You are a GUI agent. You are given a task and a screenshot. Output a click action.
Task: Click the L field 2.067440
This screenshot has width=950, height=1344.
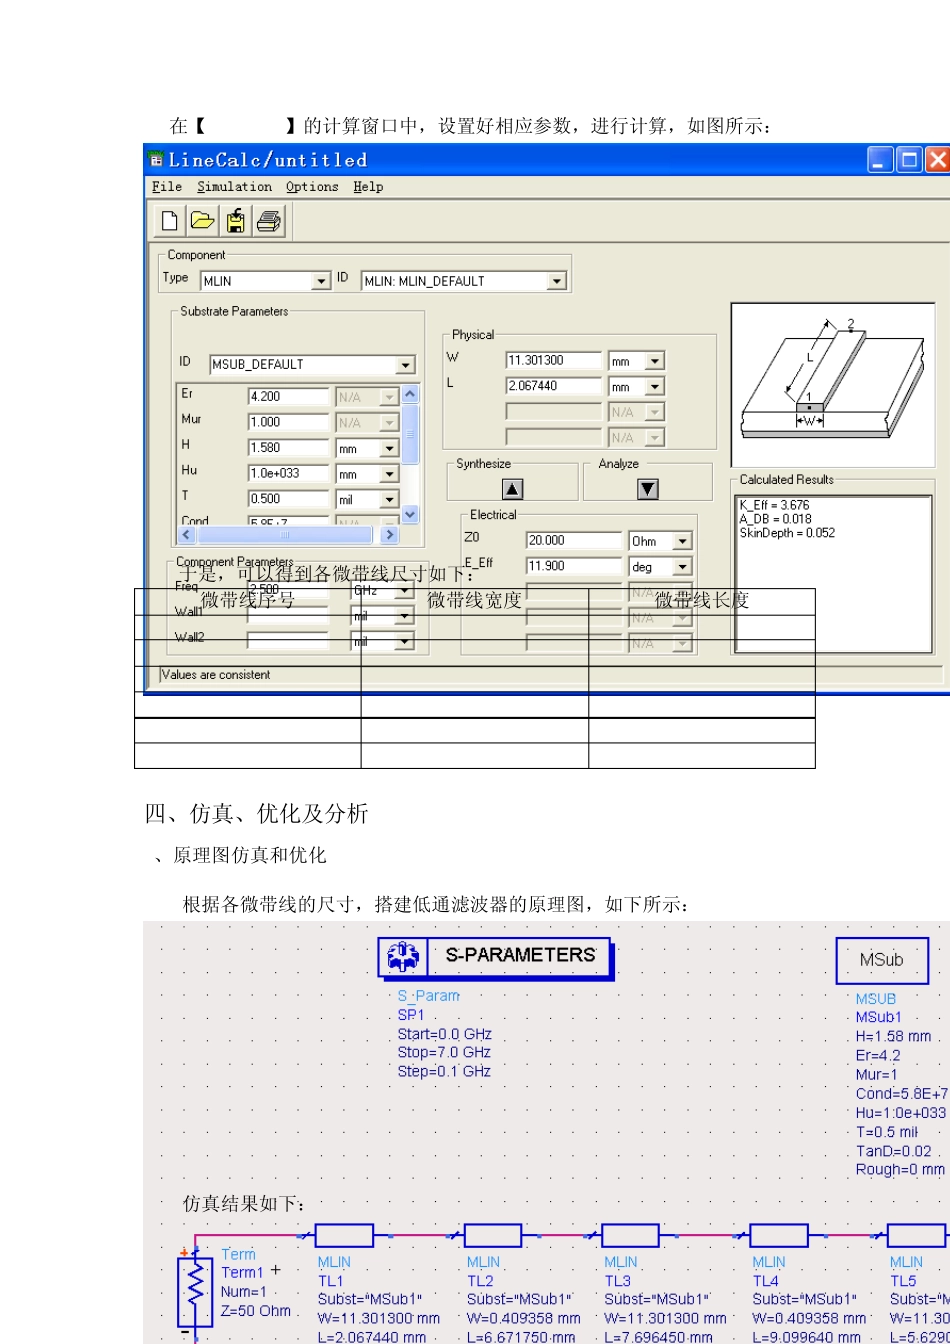pos(554,387)
